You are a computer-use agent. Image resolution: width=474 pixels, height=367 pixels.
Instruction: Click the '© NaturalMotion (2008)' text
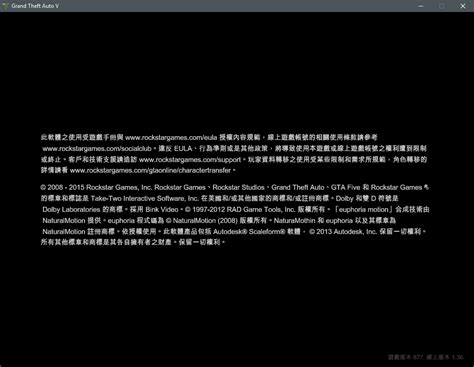point(202,220)
